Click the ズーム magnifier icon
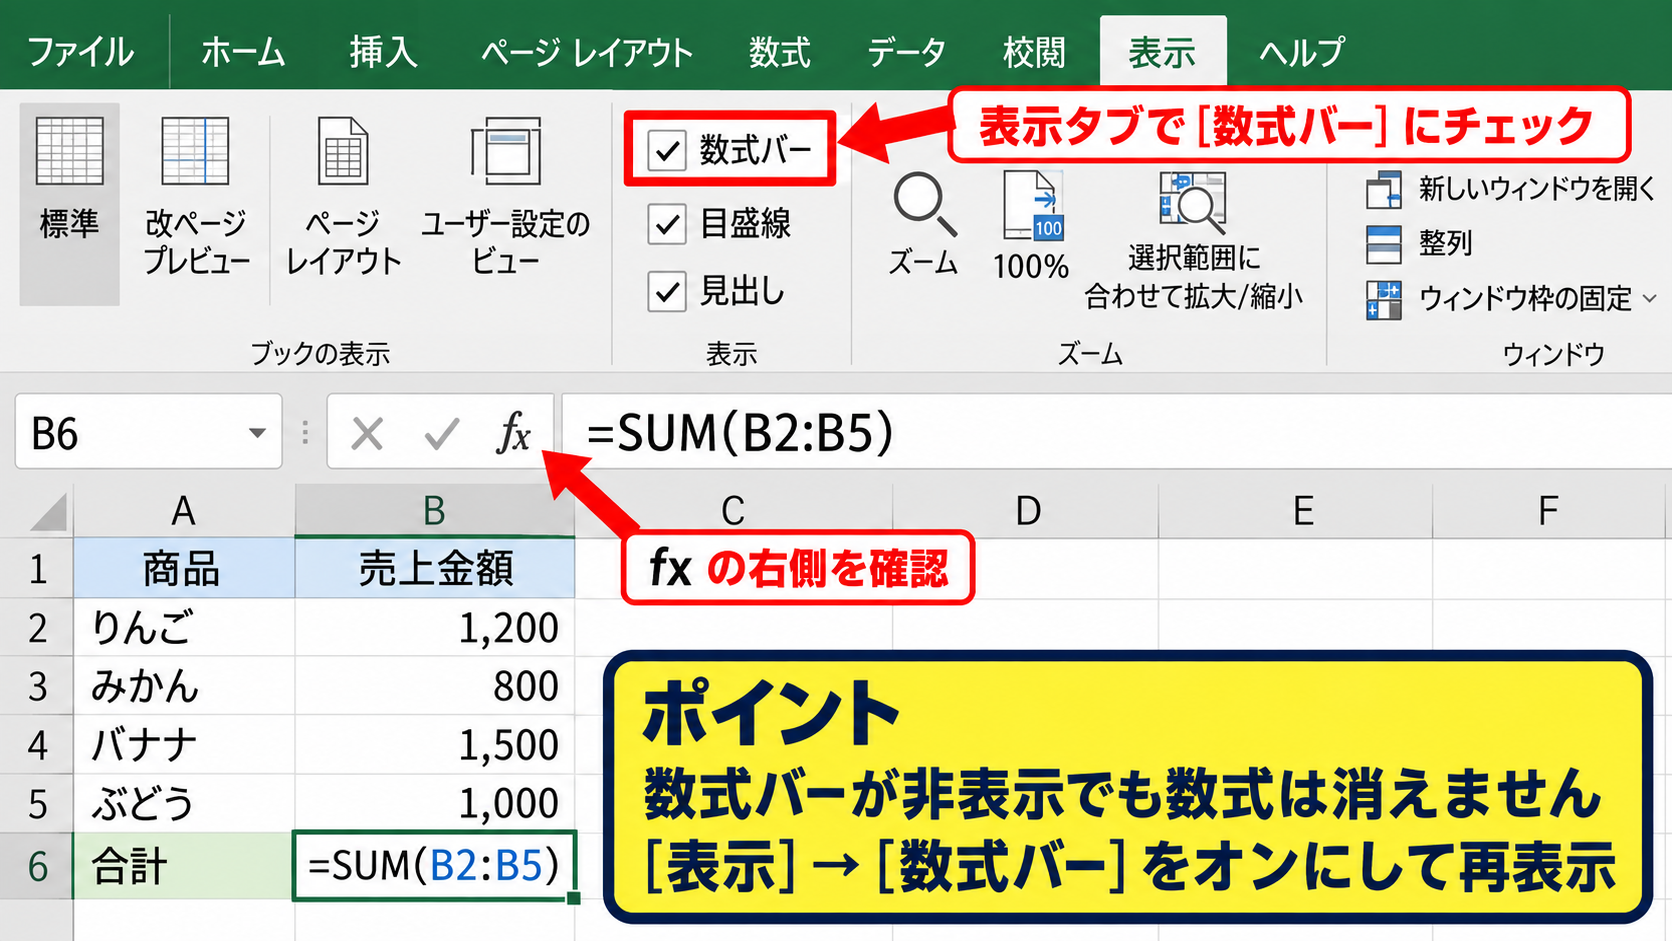 tap(923, 204)
